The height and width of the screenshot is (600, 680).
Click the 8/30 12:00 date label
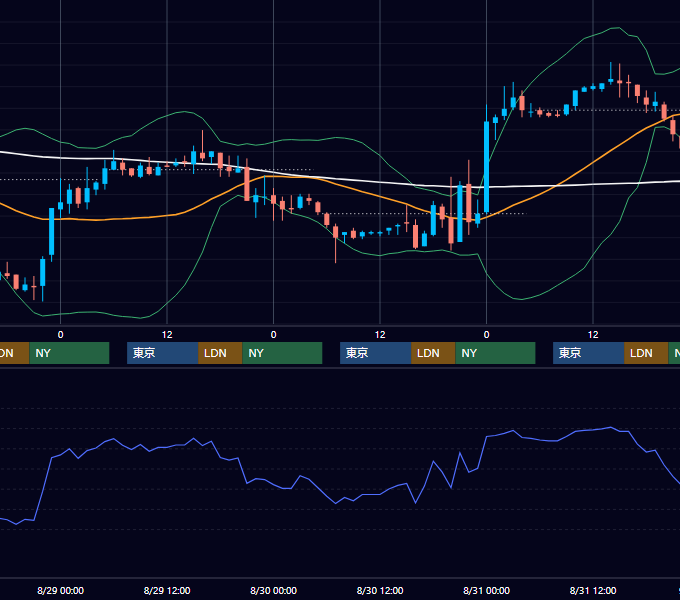click(x=380, y=590)
